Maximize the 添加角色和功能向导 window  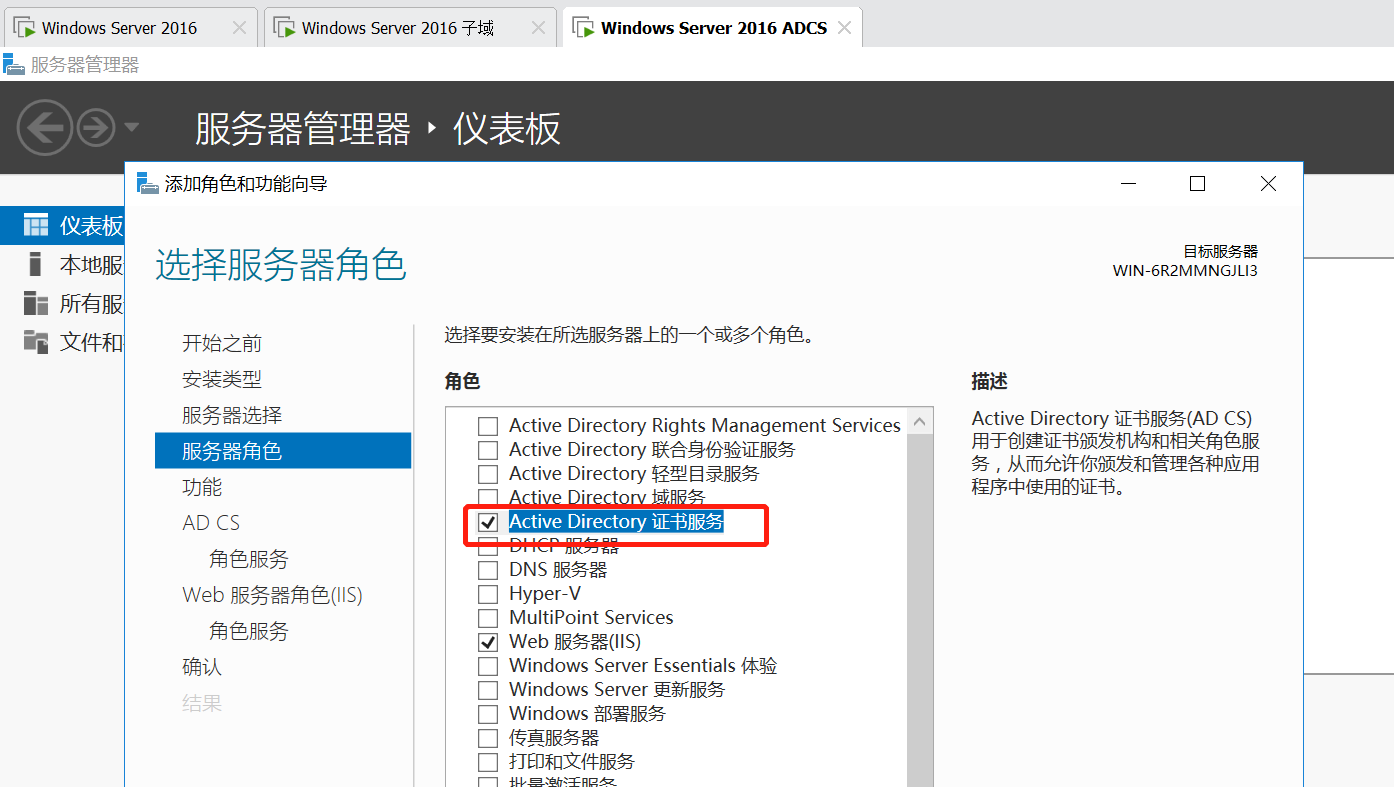tap(1197, 184)
